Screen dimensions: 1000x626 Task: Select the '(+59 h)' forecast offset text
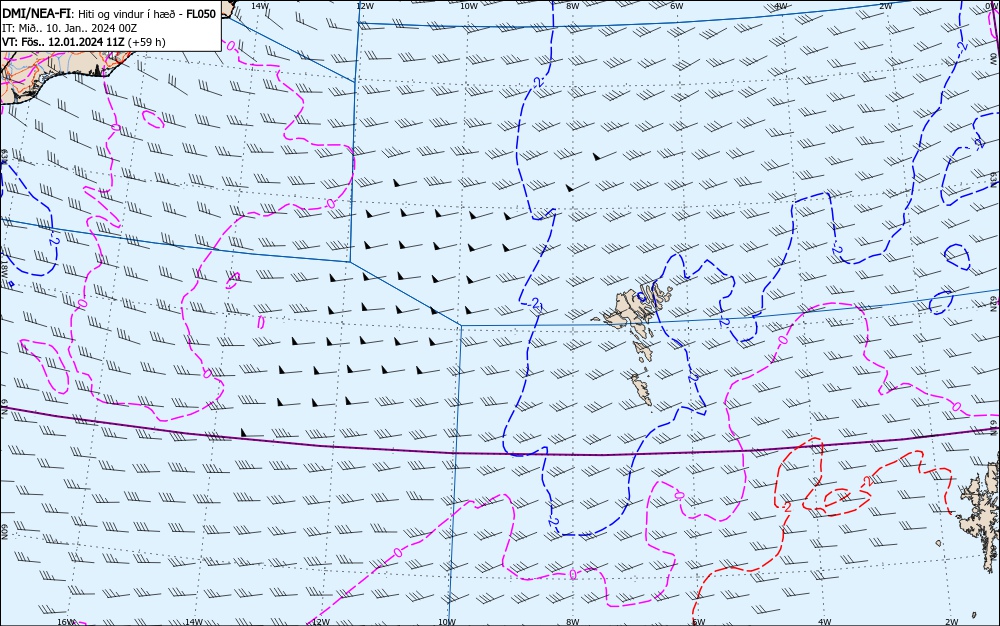click(146, 42)
